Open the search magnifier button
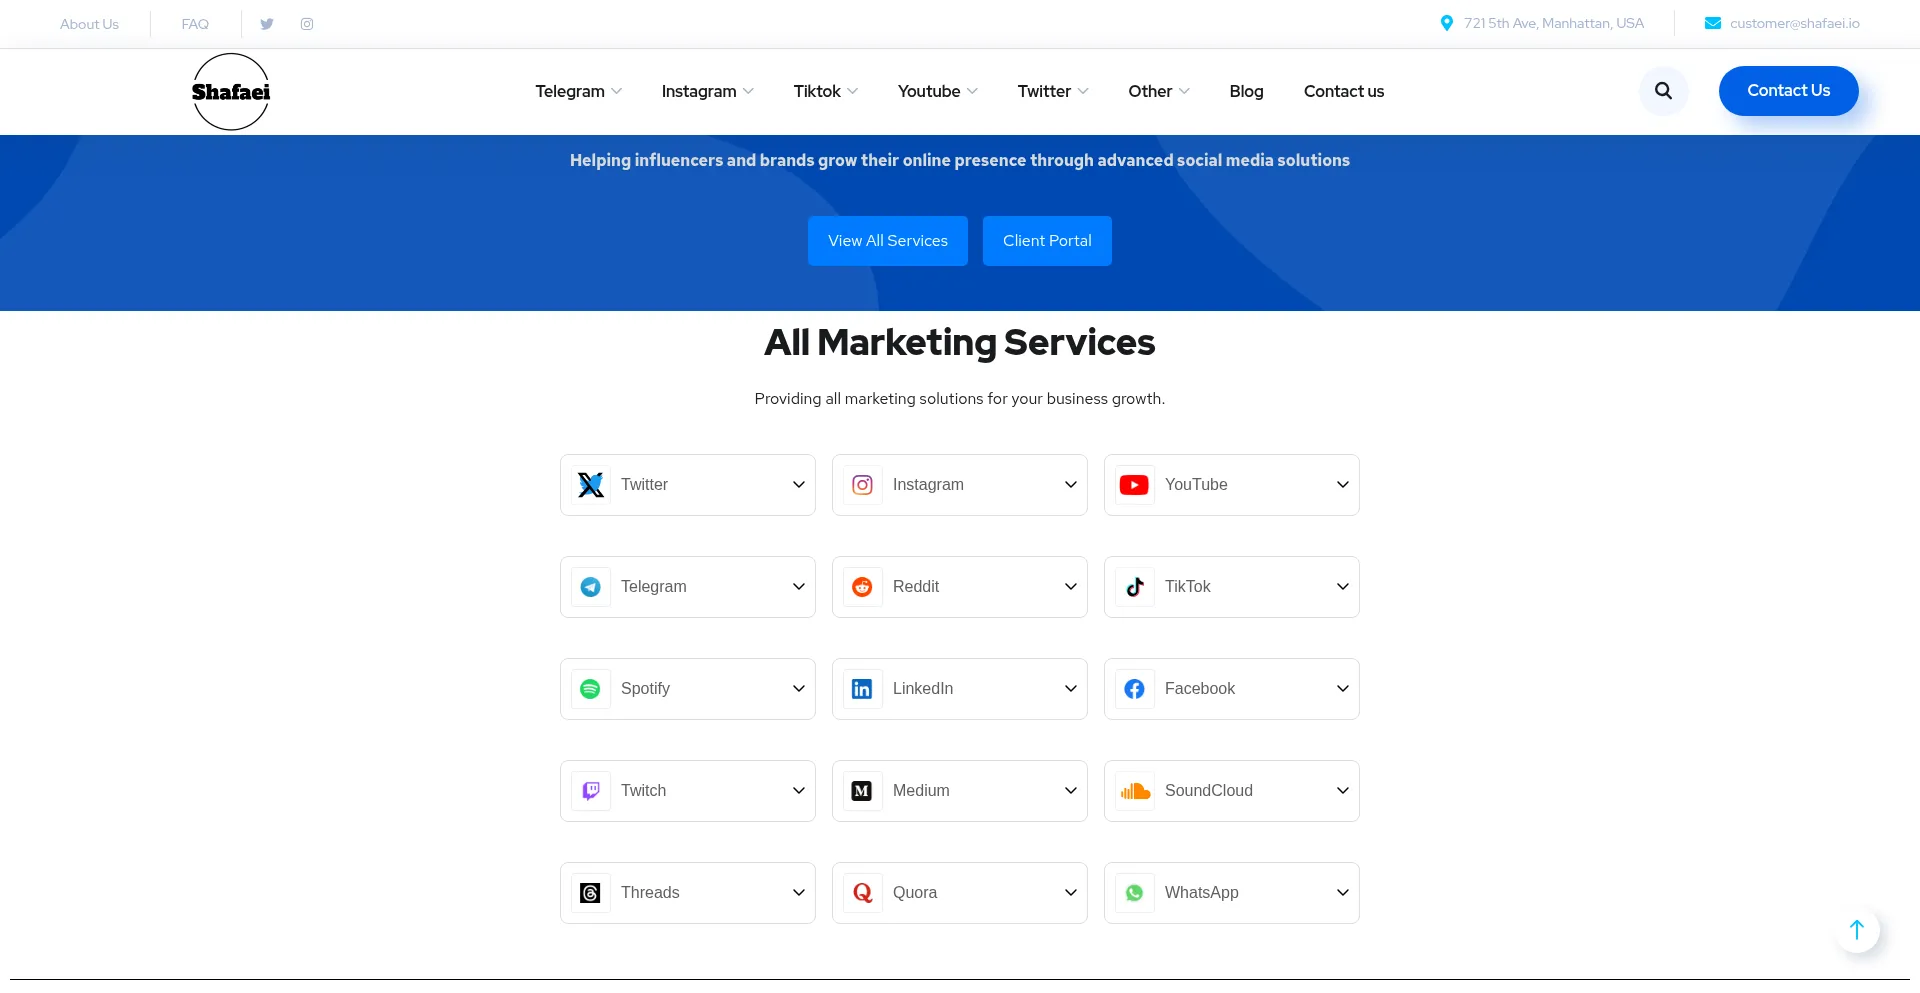Viewport: 1920px width, 993px height. (1664, 91)
